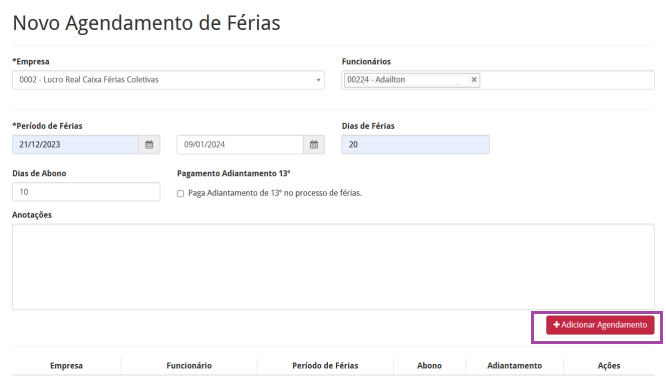This screenshot has width=666, height=385.
Task: Click the *Período de Férias field label
Action: pos(47,126)
